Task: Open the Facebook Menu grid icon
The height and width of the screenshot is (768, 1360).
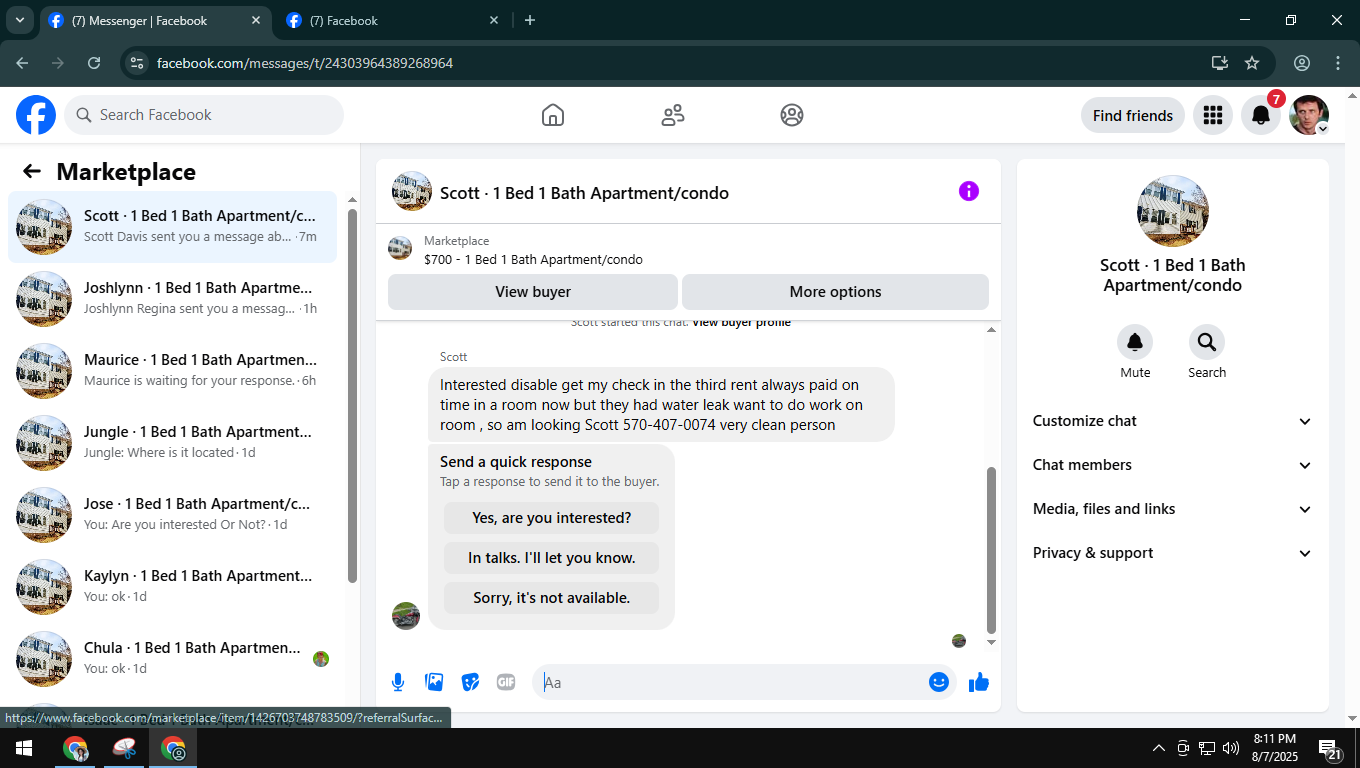Action: coord(1213,116)
